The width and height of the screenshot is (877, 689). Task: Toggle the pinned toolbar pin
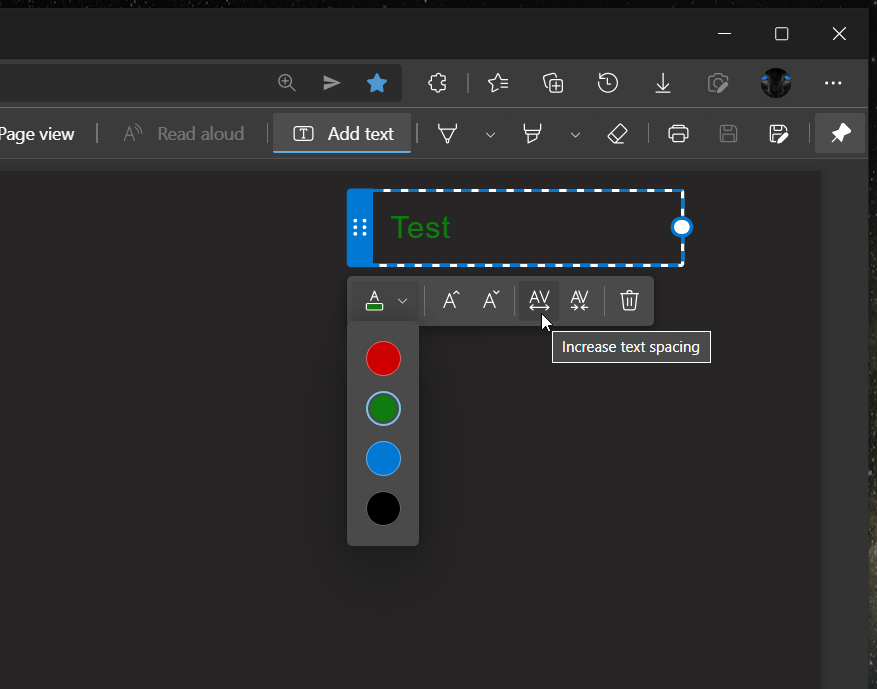coord(840,133)
